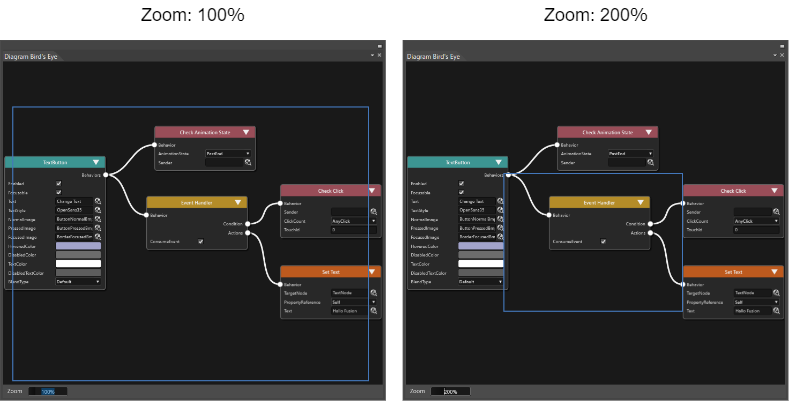Click the Set Text node header in right diagram
The height and width of the screenshot is (401, 789).
(x=733, y=272)
